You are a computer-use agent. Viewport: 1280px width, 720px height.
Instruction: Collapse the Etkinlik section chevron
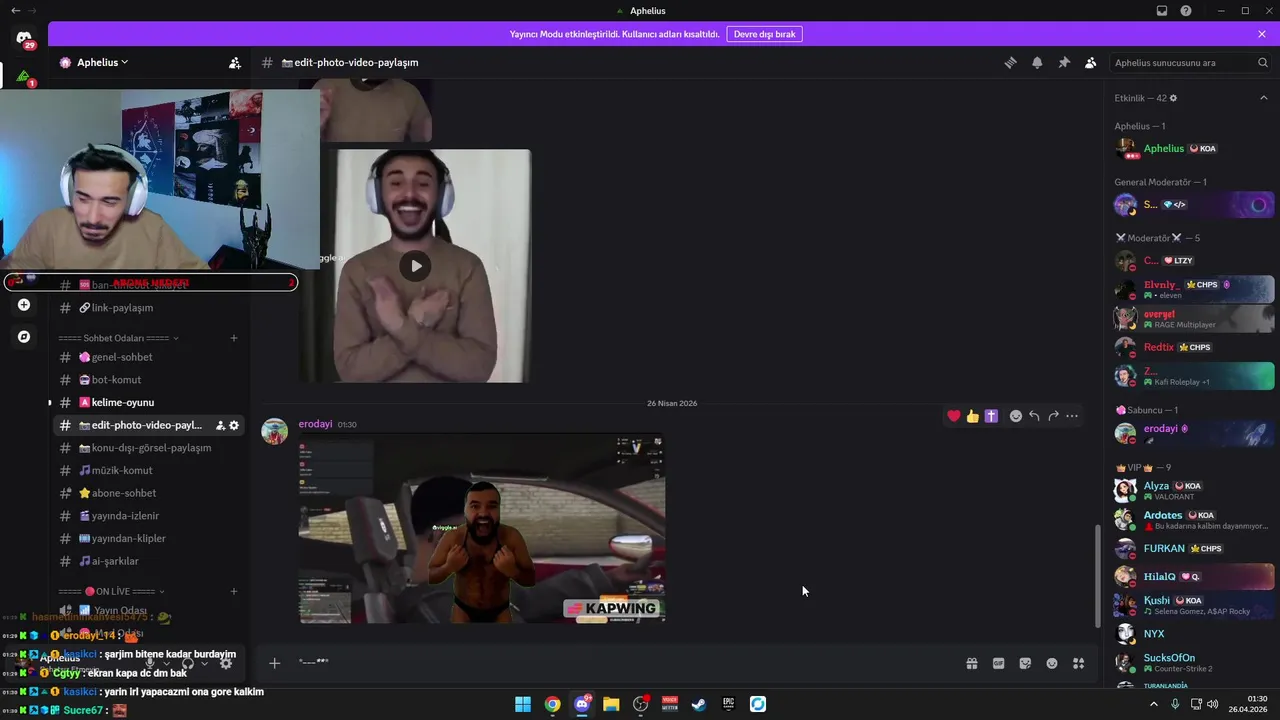click(1263, 98)
